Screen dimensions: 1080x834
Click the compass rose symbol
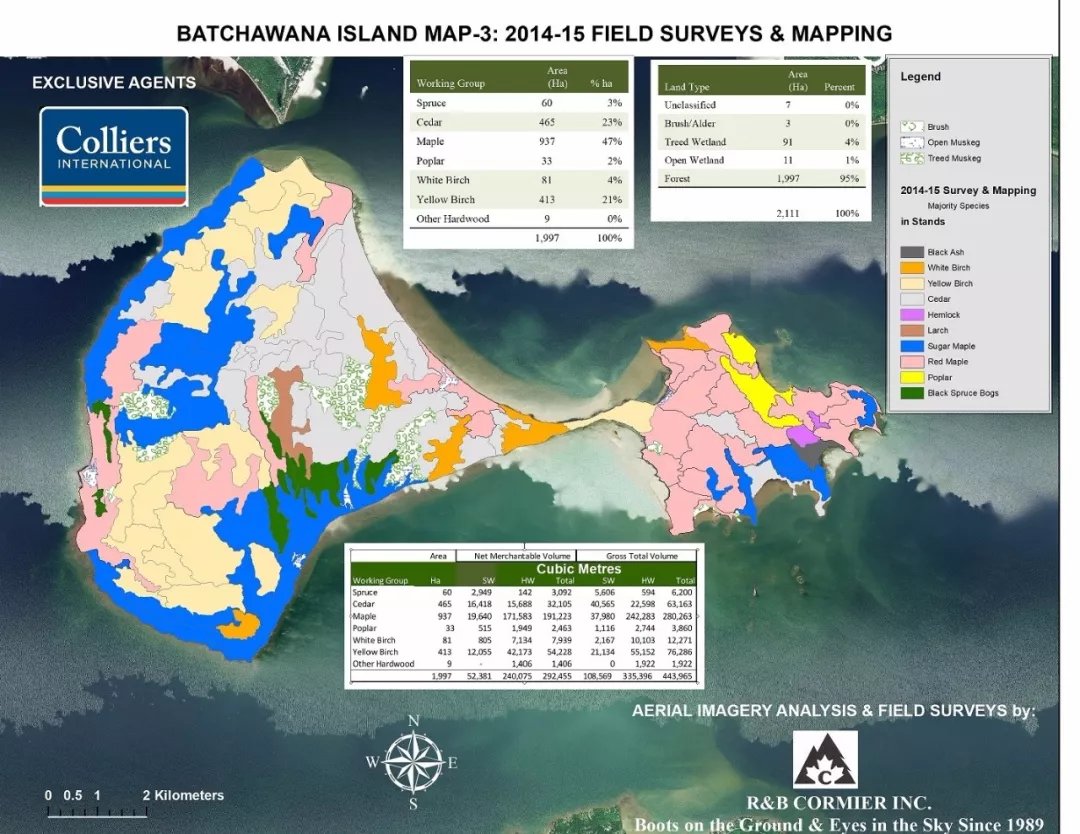pos(413,762)
